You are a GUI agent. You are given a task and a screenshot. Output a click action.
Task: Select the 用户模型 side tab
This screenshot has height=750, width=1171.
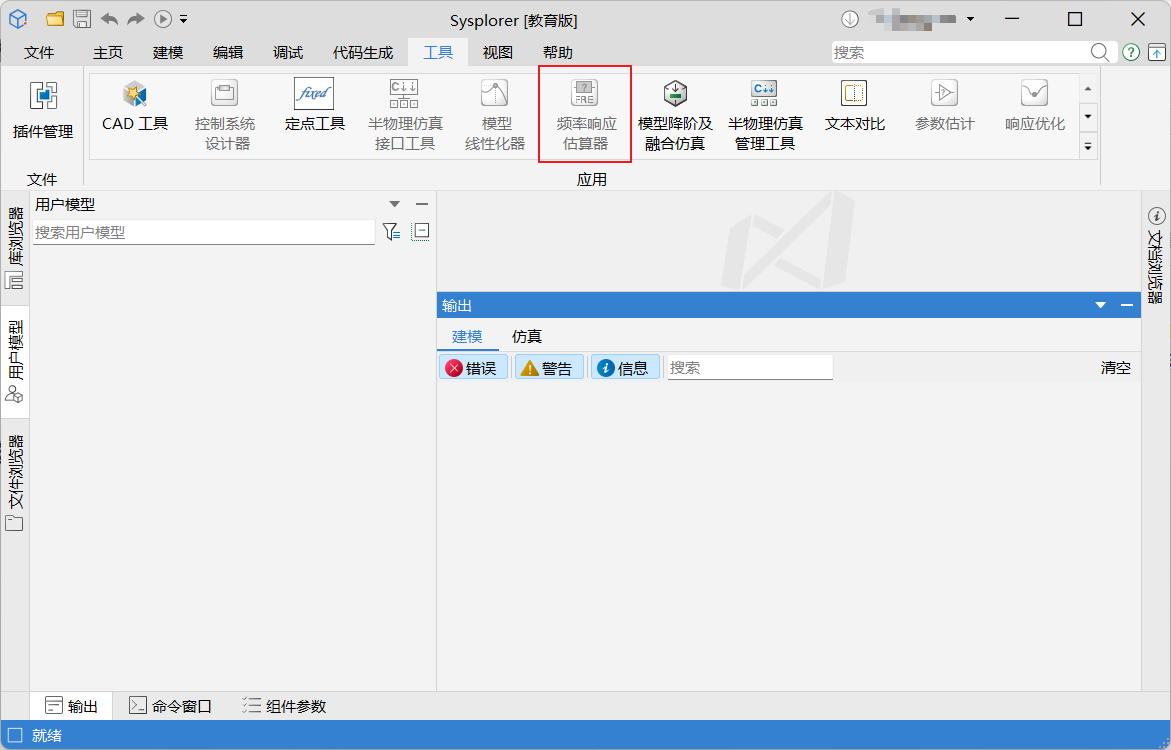(15, 362)
